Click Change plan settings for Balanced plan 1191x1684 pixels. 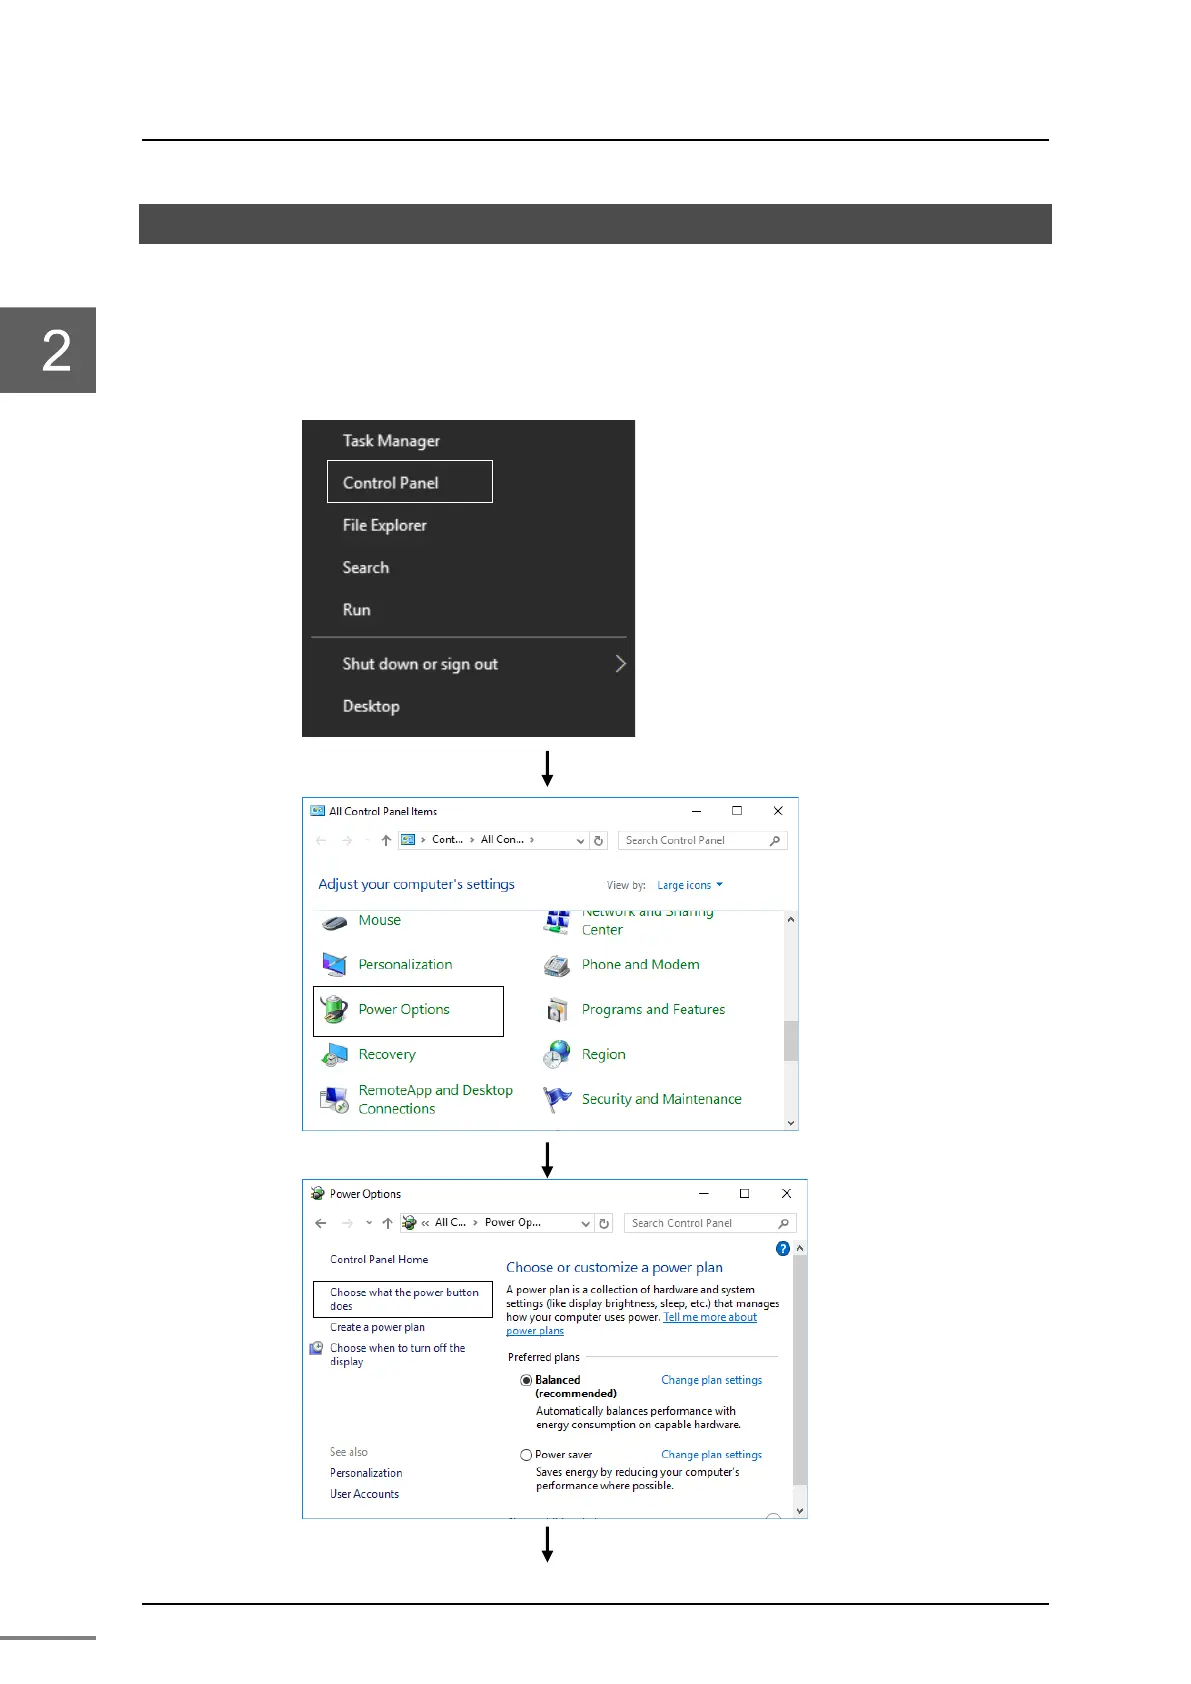(x=711, y=1380)
